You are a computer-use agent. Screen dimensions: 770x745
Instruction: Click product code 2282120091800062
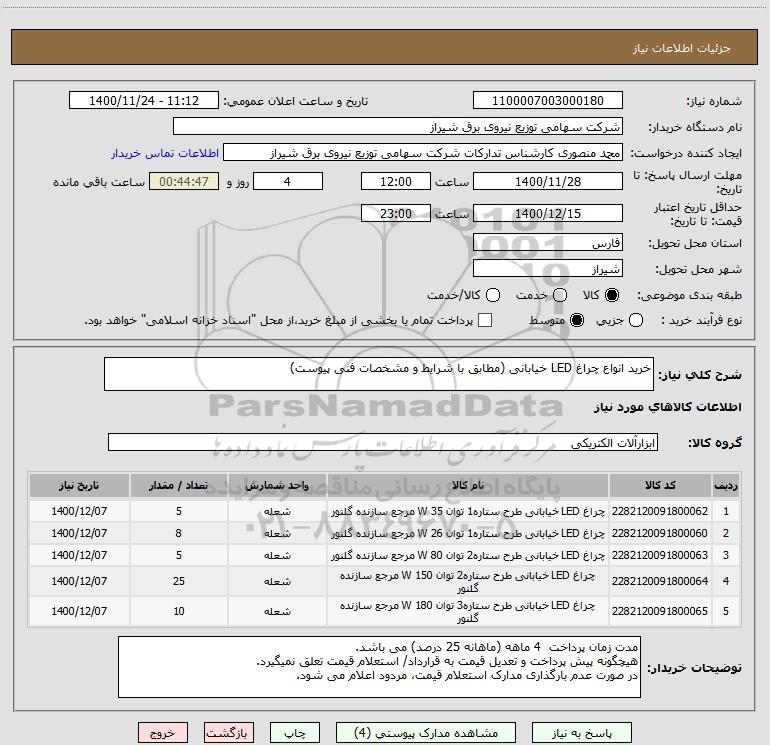click(x=660, y=511)
